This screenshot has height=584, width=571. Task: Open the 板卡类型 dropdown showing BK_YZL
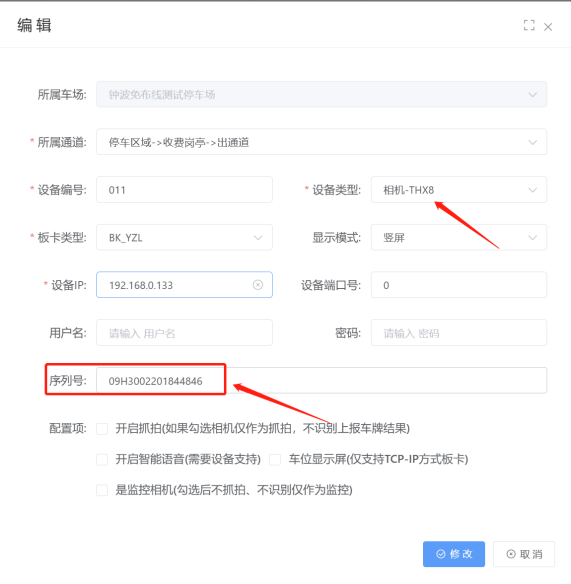pos(184,237)
